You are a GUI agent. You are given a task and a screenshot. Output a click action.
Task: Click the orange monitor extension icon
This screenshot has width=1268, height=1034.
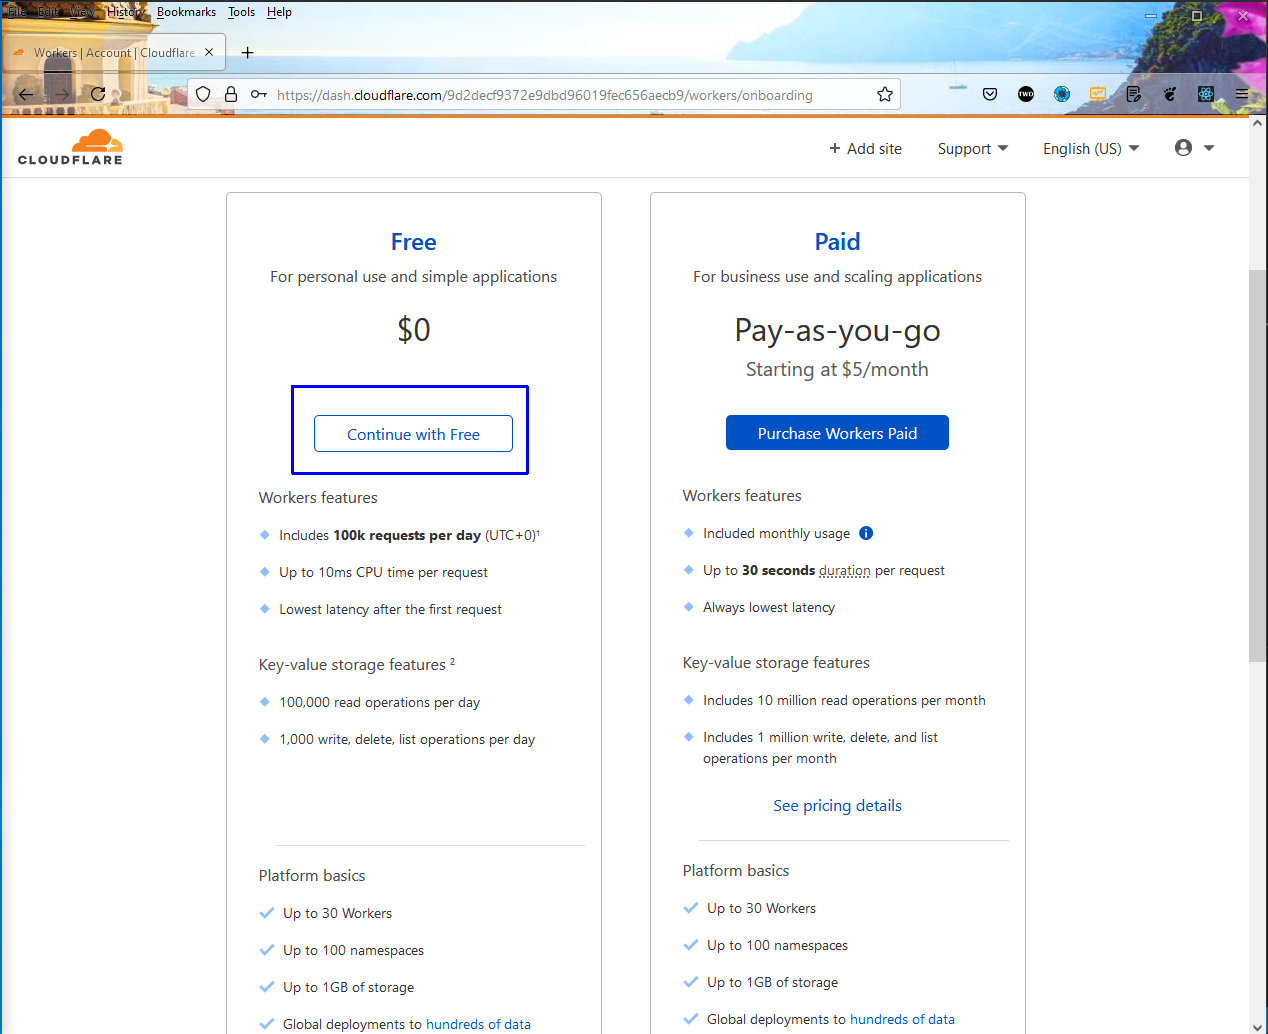[1098, 94]
